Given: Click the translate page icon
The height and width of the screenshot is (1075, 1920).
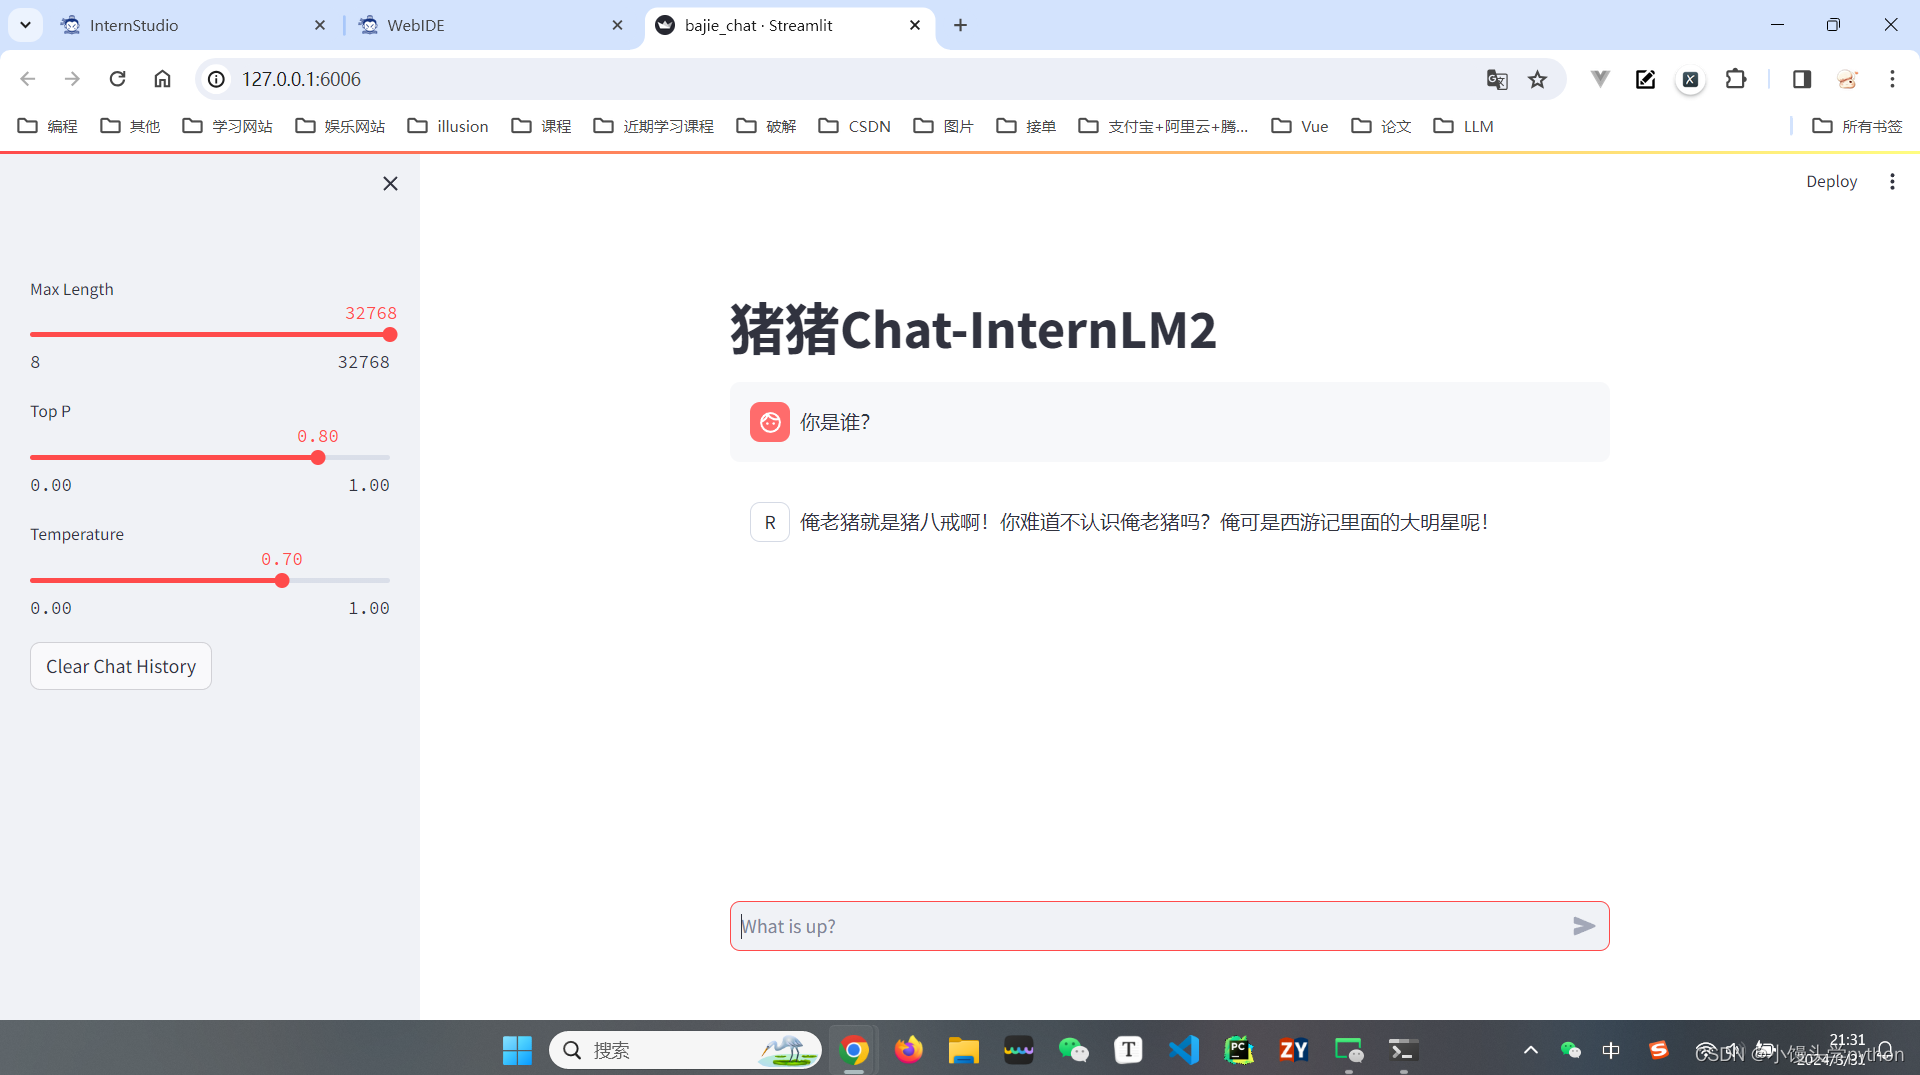Looking at the screenshot, I should tap(1496, 79).
